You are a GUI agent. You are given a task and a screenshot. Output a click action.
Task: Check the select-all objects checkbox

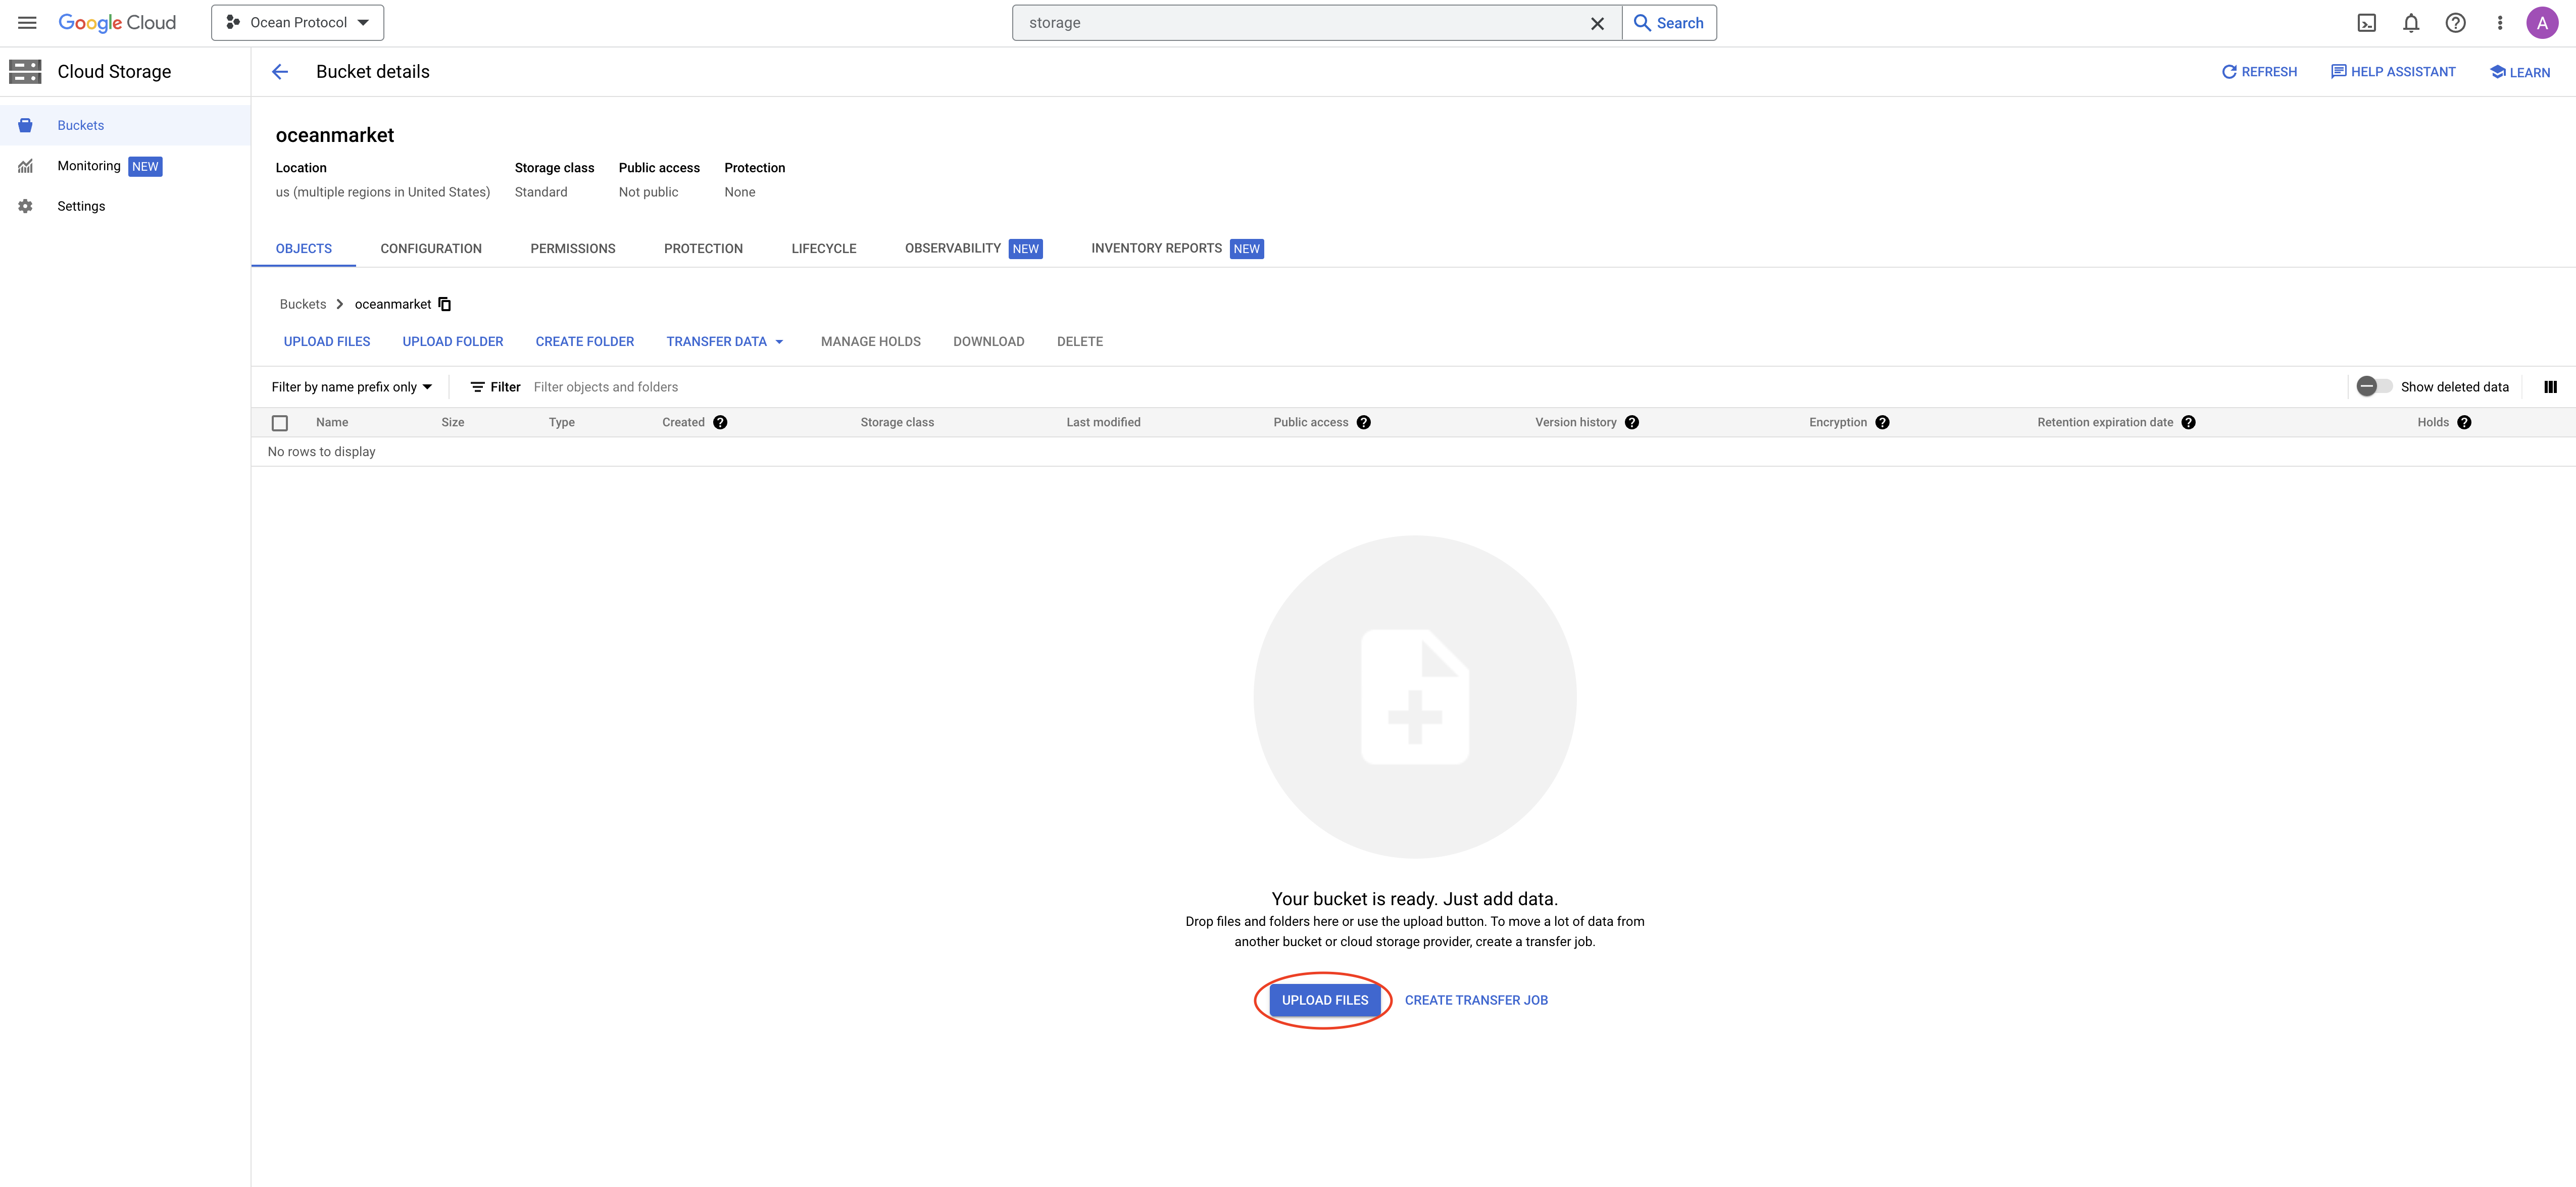[280, 423]
